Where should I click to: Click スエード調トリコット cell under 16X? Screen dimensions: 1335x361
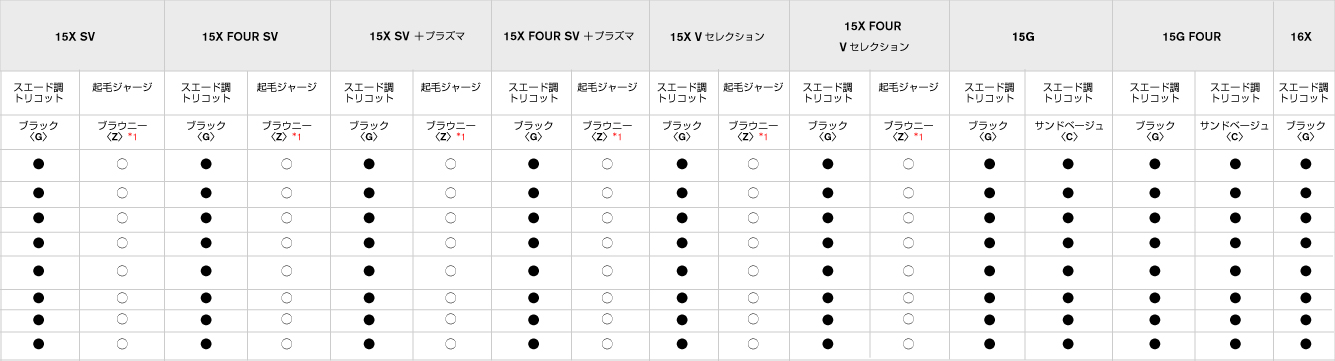[x=1304, y=93]
